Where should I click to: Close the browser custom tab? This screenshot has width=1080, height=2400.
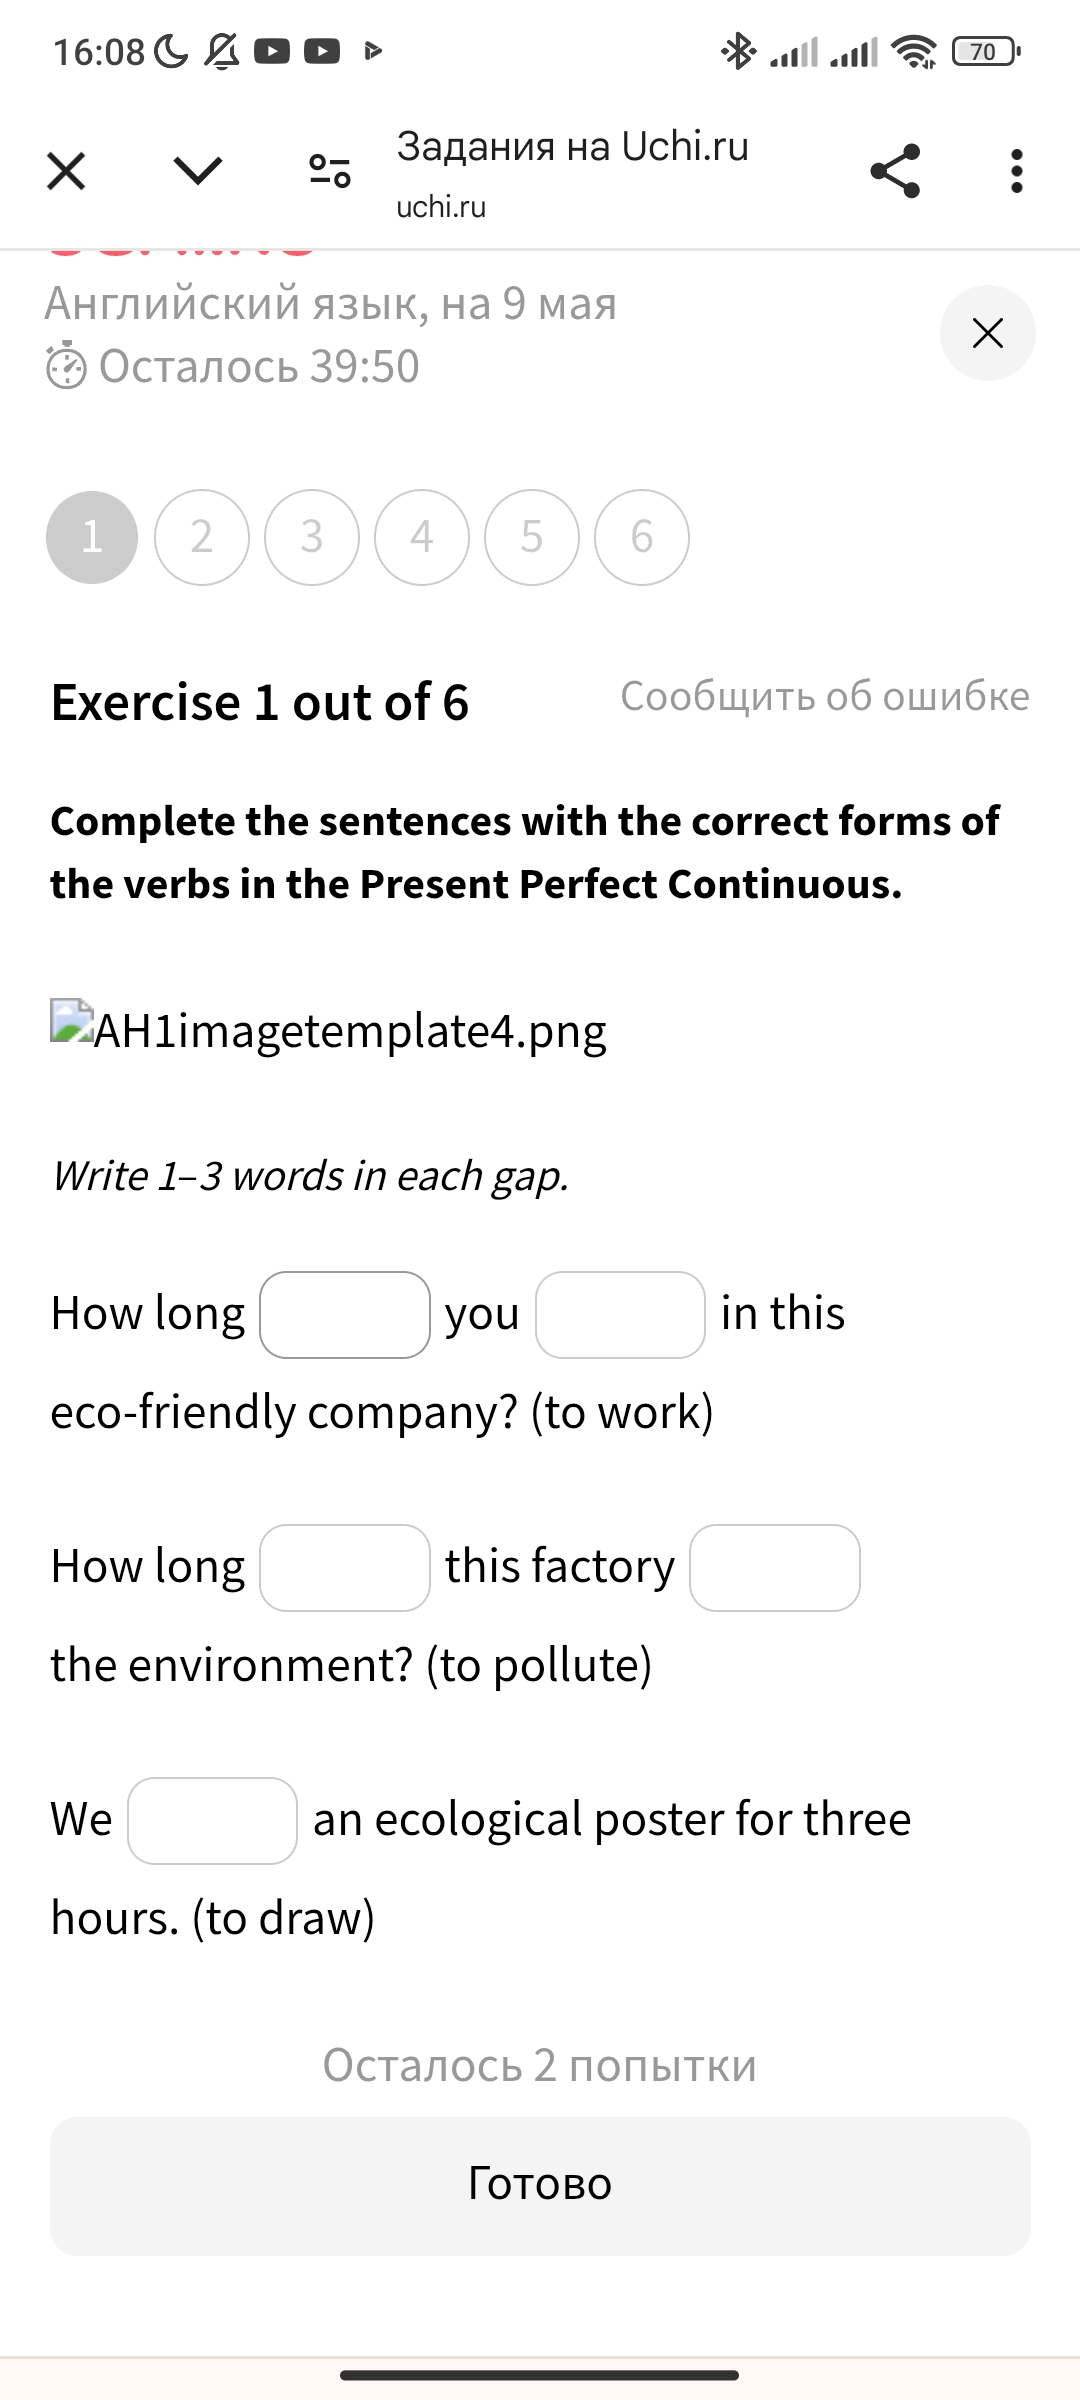[66, 171]
